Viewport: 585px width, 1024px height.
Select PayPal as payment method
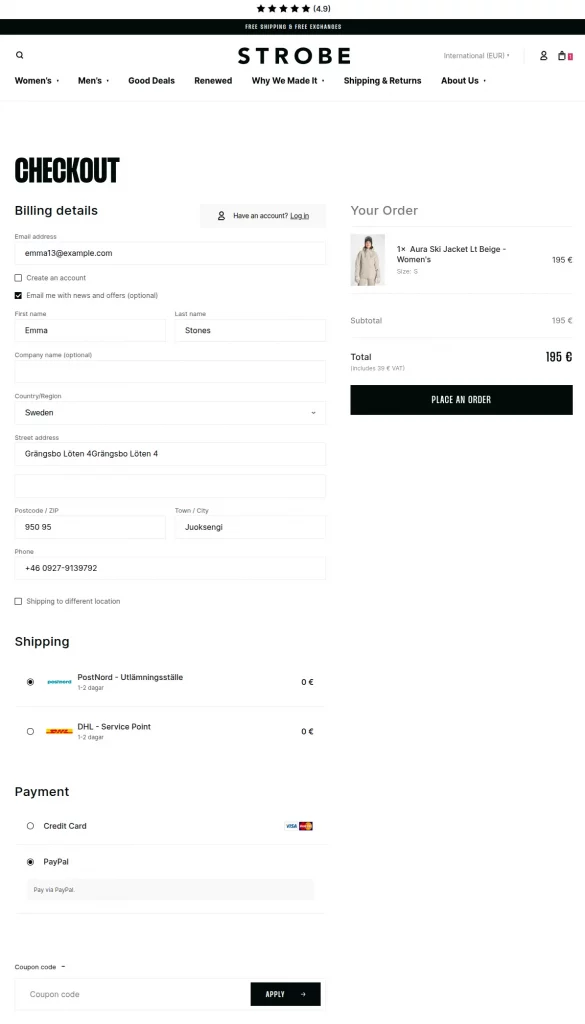coord(30,861)
